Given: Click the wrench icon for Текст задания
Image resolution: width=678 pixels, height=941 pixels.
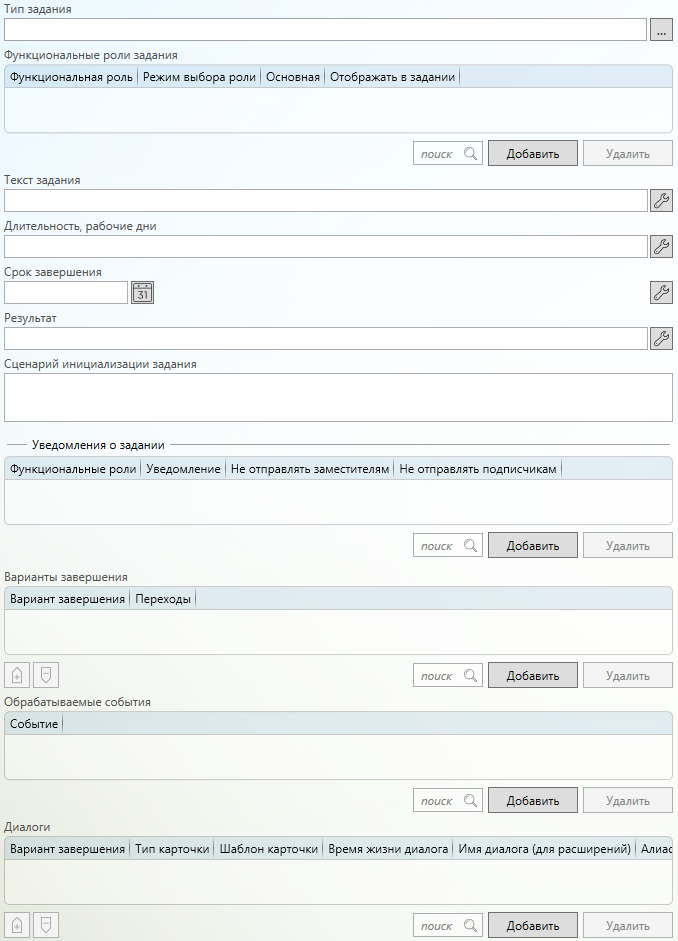Looking at the screenshot, I should tap(661, 200).
